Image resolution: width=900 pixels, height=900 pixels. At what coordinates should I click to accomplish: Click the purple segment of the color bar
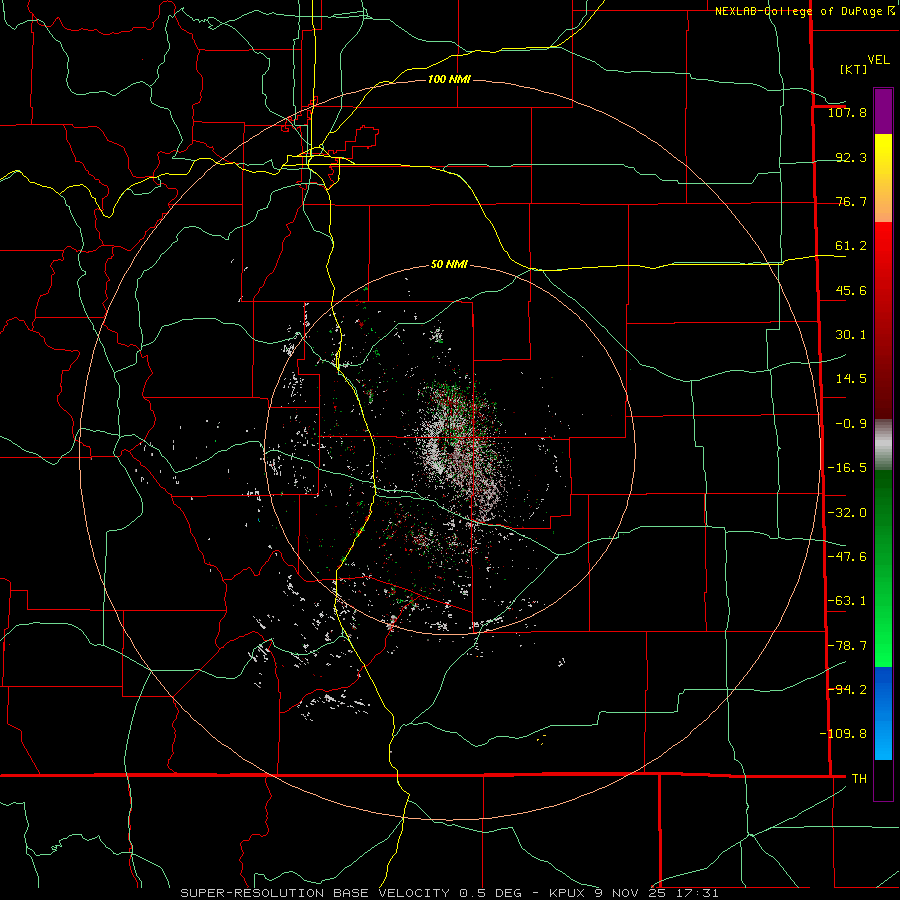click(x=883, y=111)
